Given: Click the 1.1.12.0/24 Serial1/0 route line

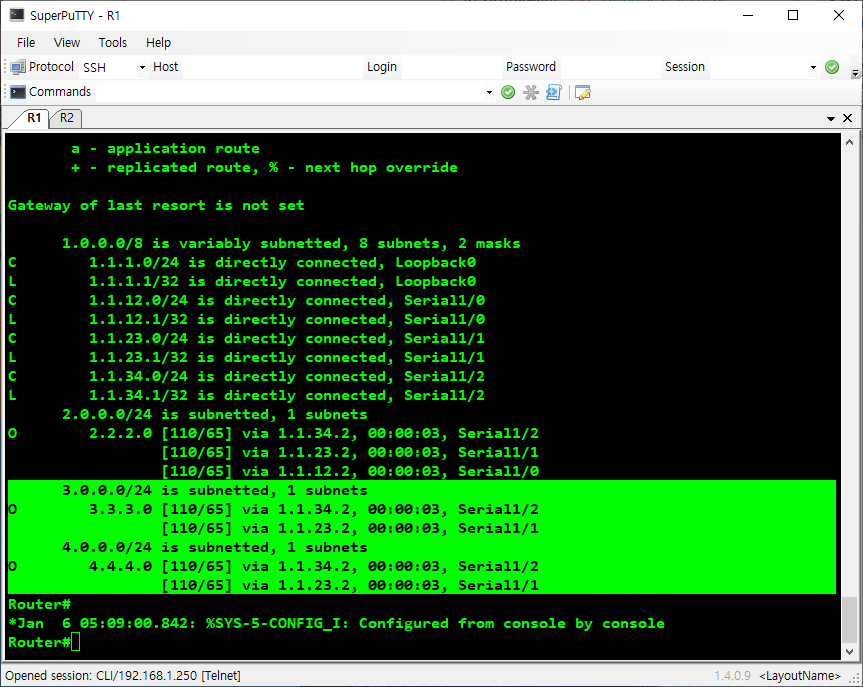Looking at the screenshot, I should point(247,301).
